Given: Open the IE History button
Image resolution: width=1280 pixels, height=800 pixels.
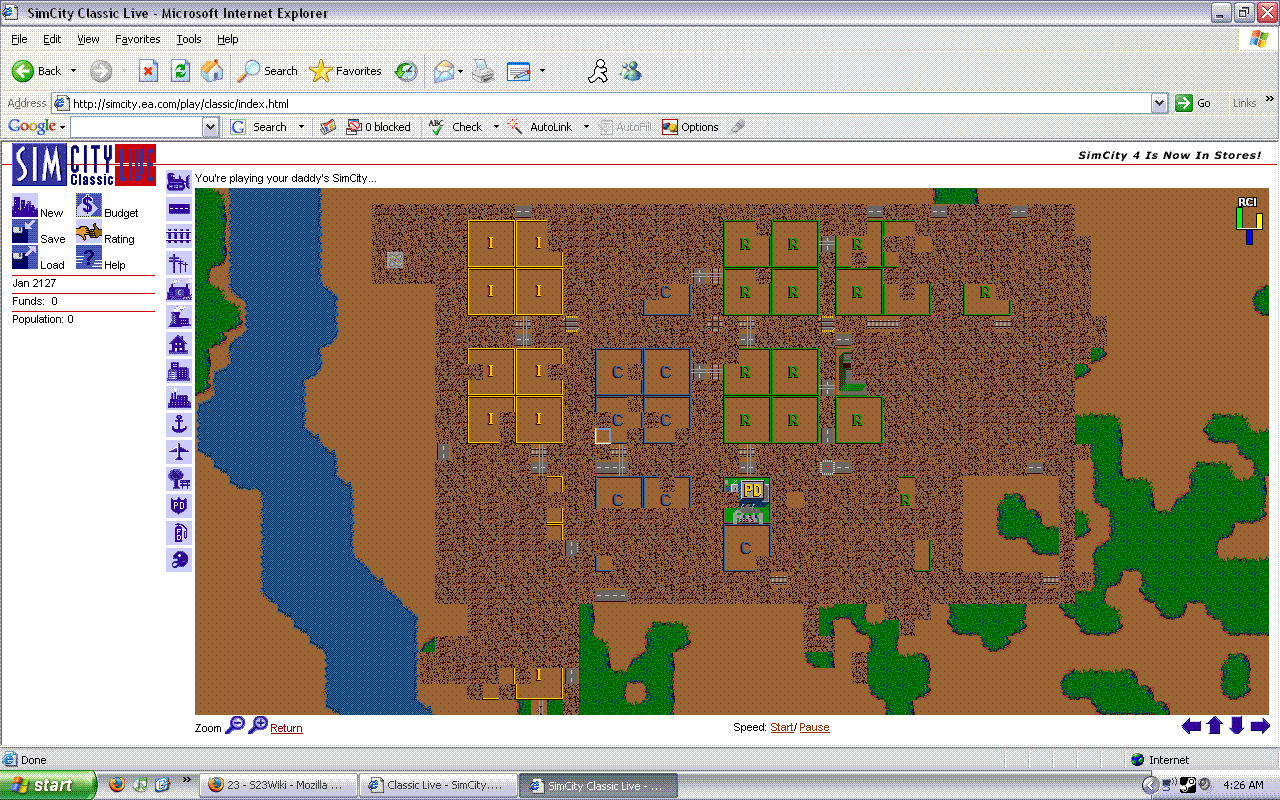Looking at the screenshot, I should point(406,71).
